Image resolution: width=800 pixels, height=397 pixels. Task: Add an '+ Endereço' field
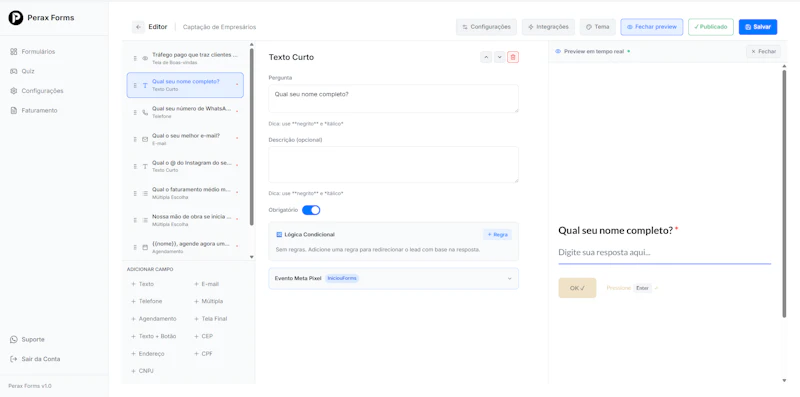(x=148, y=354)
